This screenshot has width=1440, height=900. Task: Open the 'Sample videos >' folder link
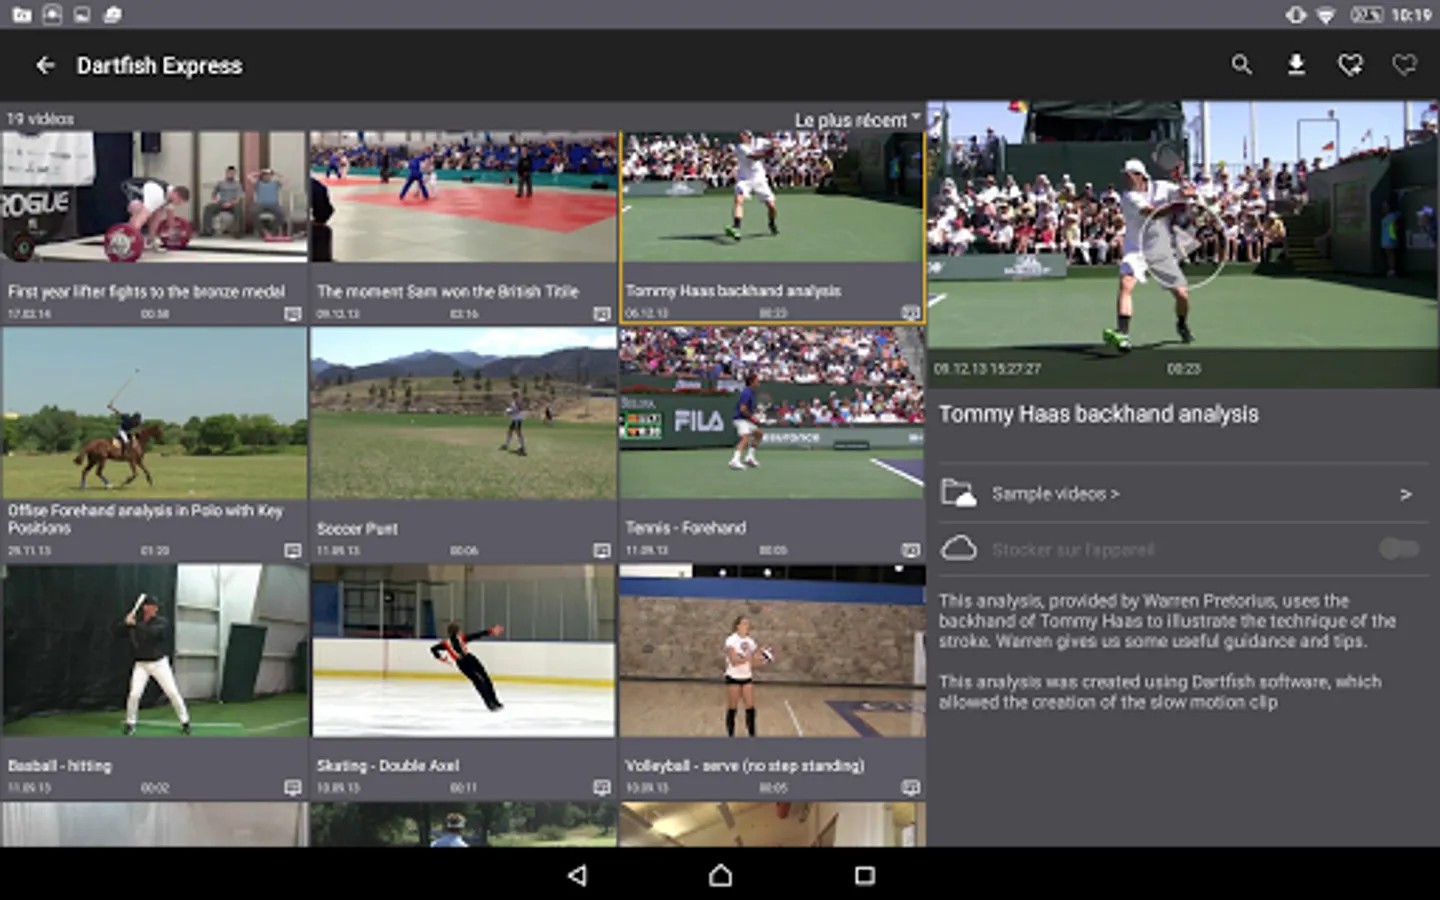click(1055, 494)
